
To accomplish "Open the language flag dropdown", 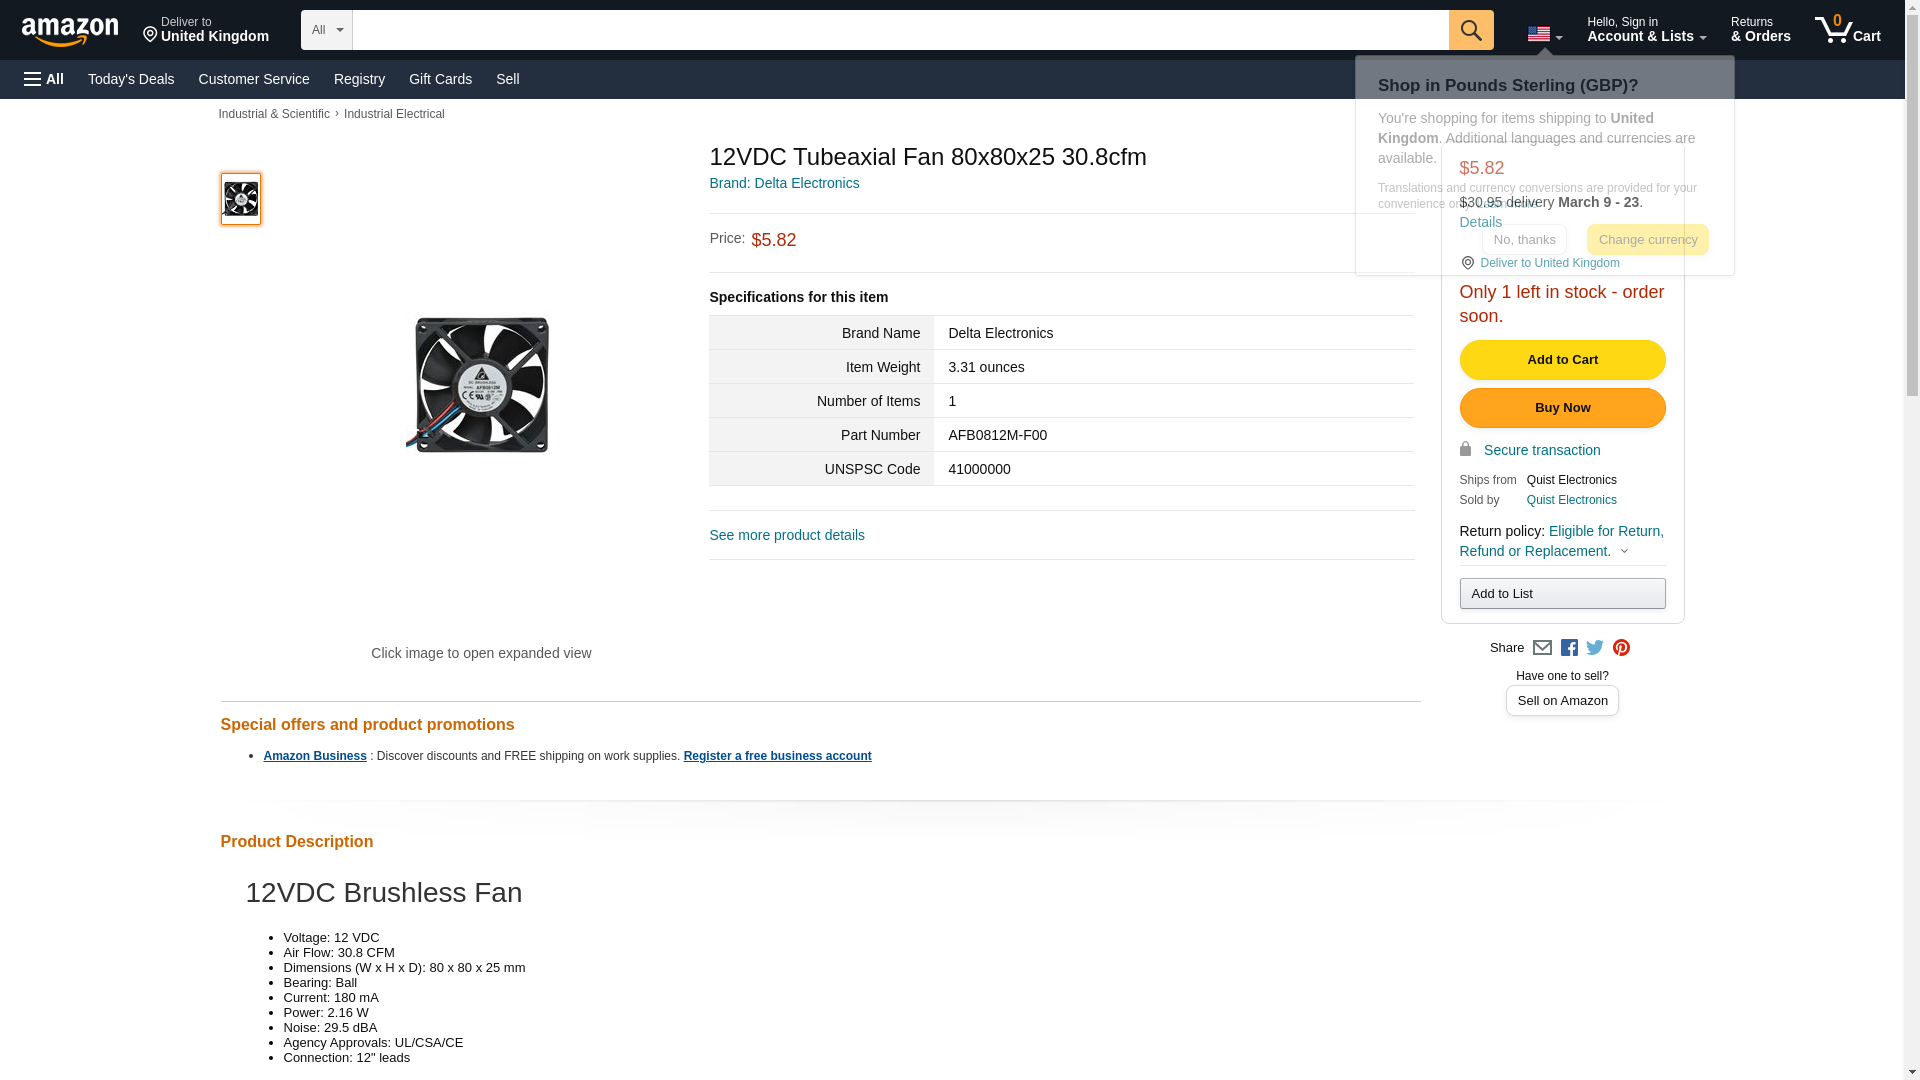I will point(1544,35).
